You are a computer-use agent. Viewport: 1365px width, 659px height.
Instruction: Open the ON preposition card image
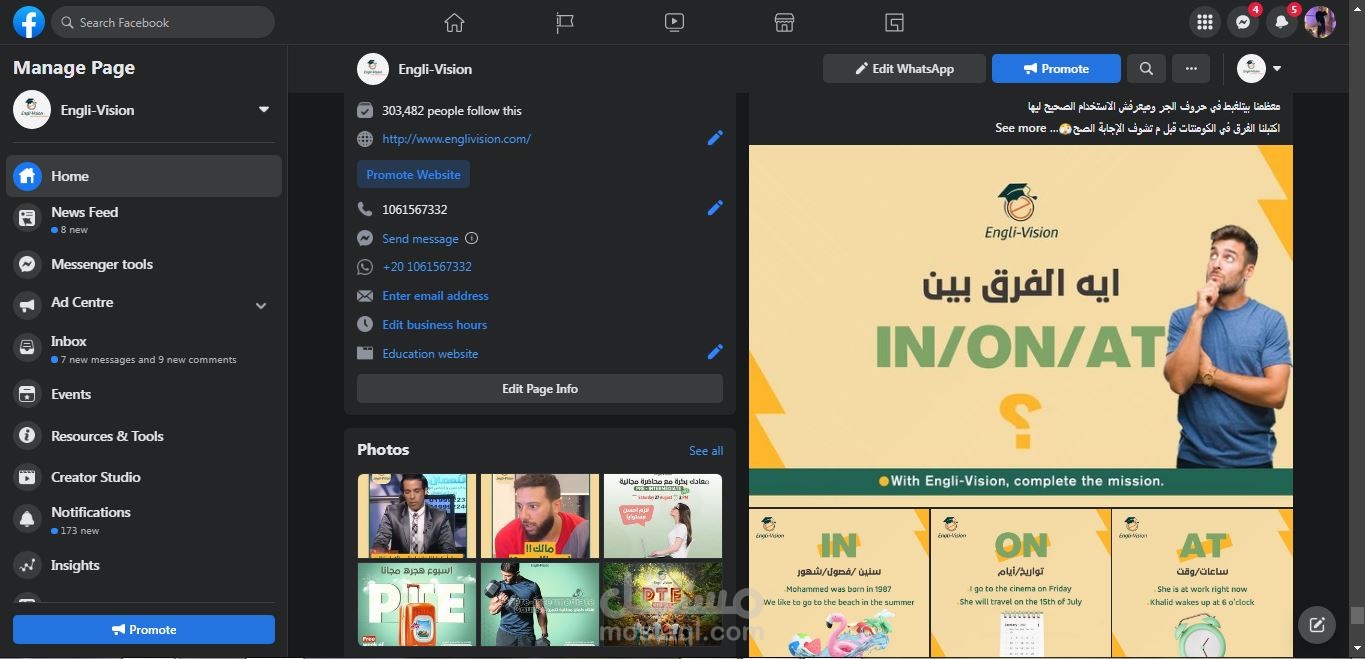pos(1020,583)
